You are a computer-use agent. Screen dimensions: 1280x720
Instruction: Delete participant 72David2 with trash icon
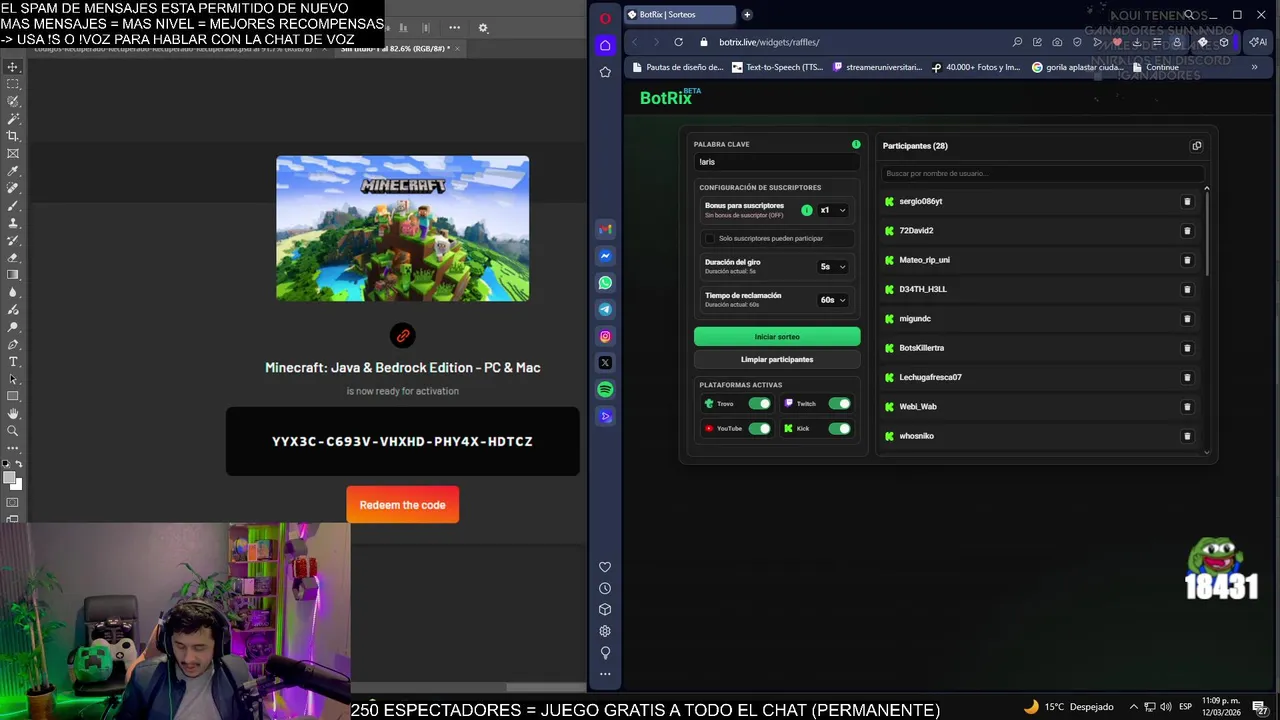(1187, 230)
